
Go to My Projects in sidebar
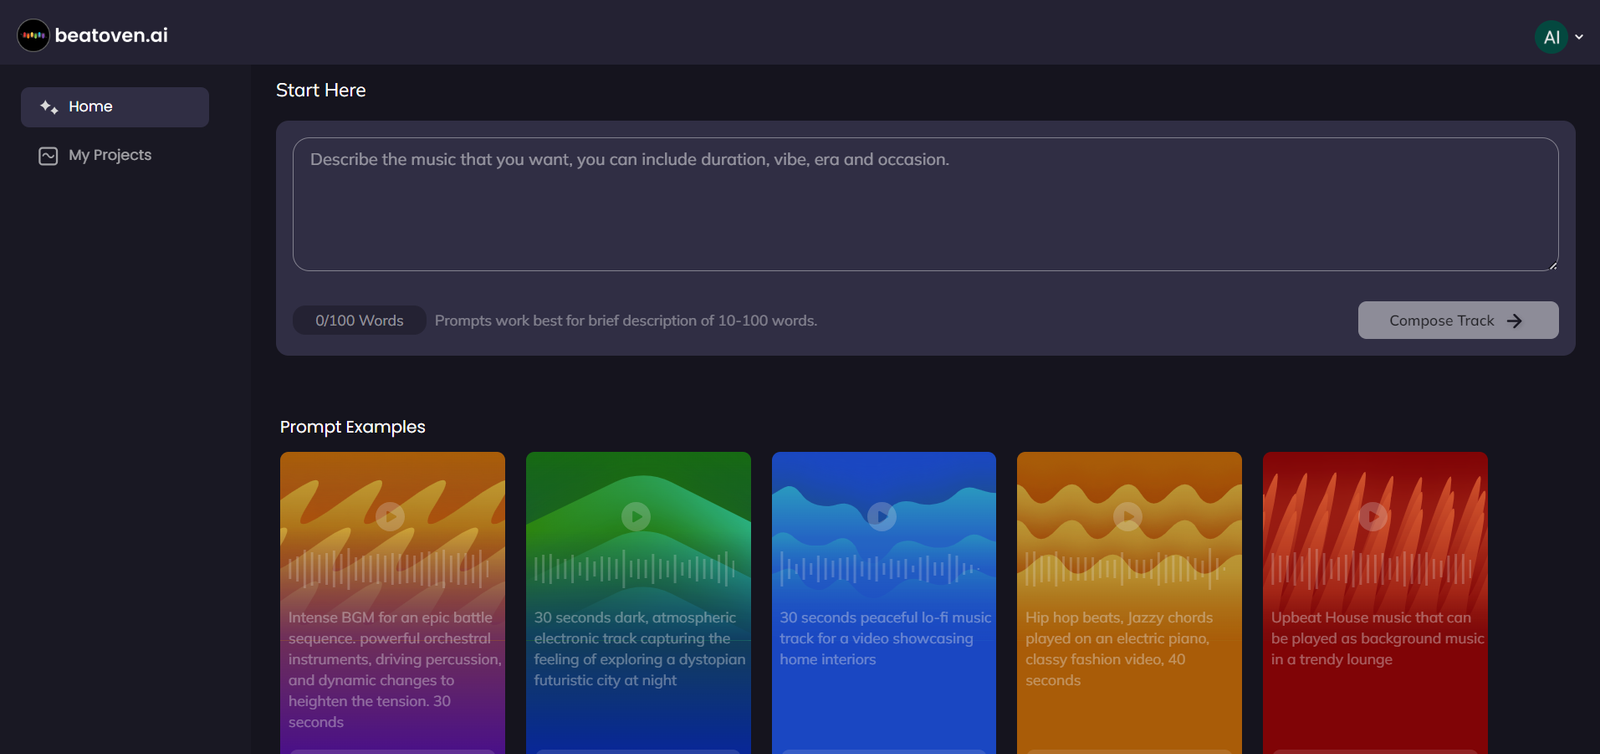tap(110, 155)
